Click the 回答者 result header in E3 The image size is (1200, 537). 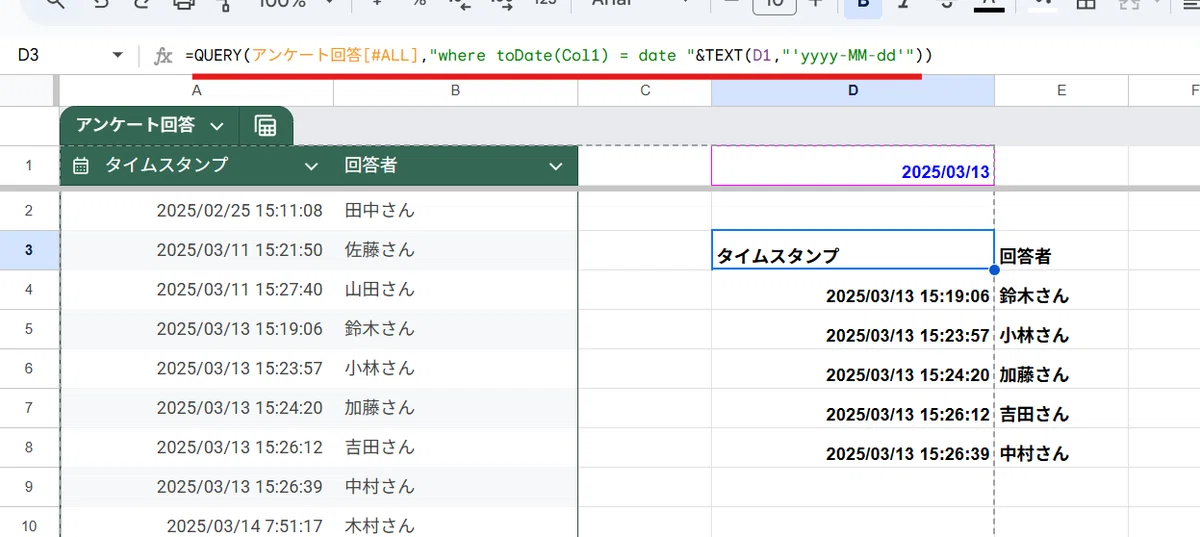[x=1061, y=250]
